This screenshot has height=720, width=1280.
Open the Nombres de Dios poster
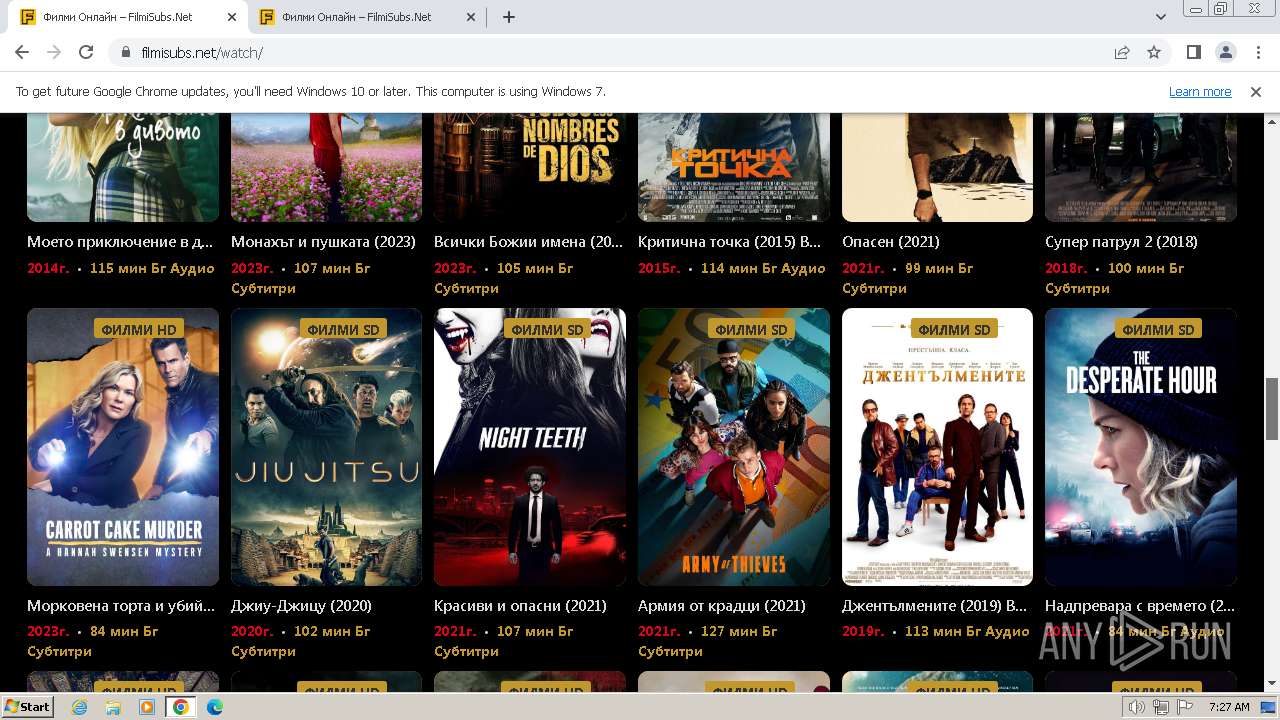coord(530,167)
